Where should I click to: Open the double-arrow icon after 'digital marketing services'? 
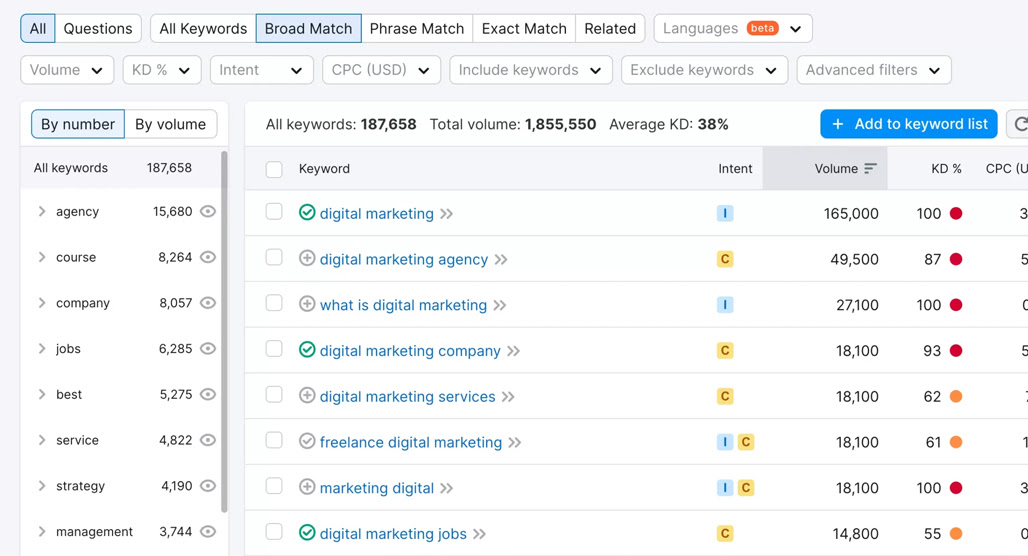(x=508, y=397)
